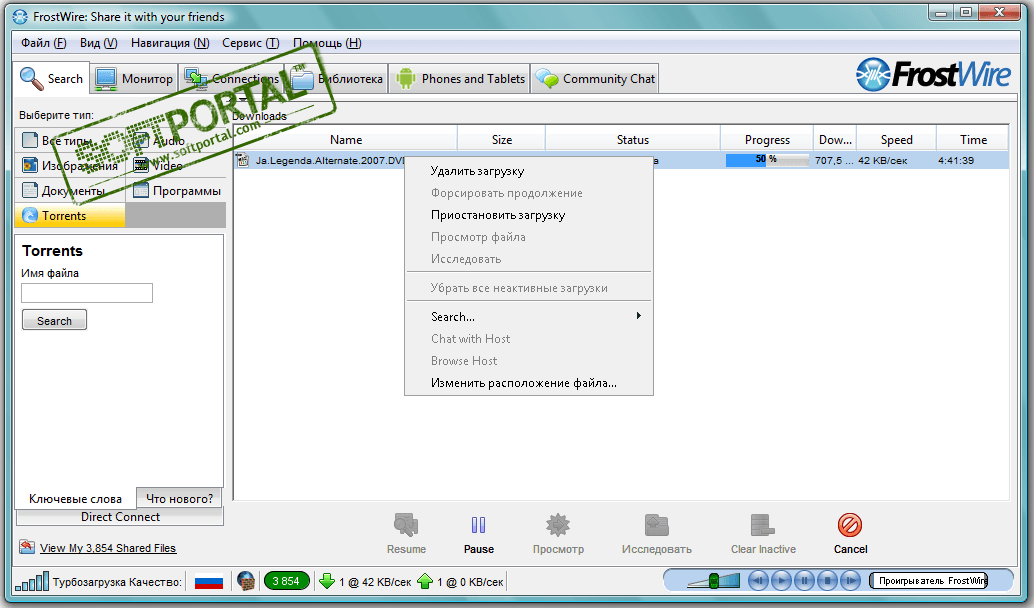1034x608 pixels.
Task: Click the Просмотр preview button
Action: [x=559, y=534]
